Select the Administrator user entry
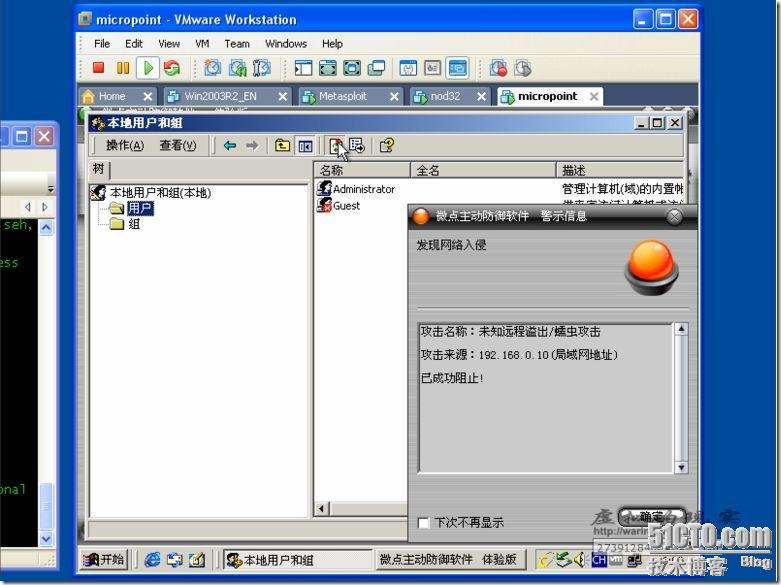This screenshot has height=585, width=781. click(364, 189)
